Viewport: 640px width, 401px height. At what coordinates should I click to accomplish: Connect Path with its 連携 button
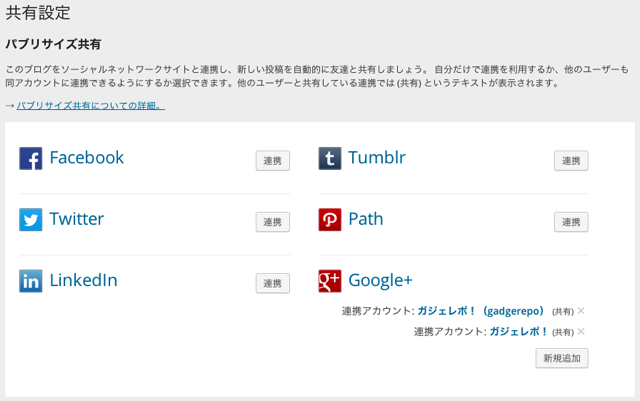571,222
